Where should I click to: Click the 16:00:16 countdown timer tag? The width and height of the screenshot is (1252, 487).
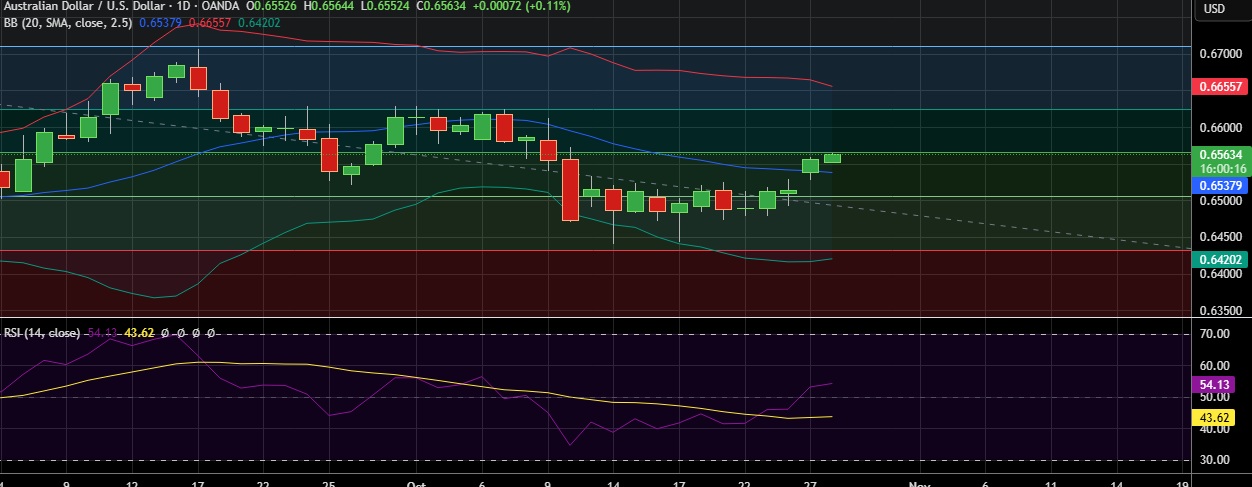point(1221,169)
